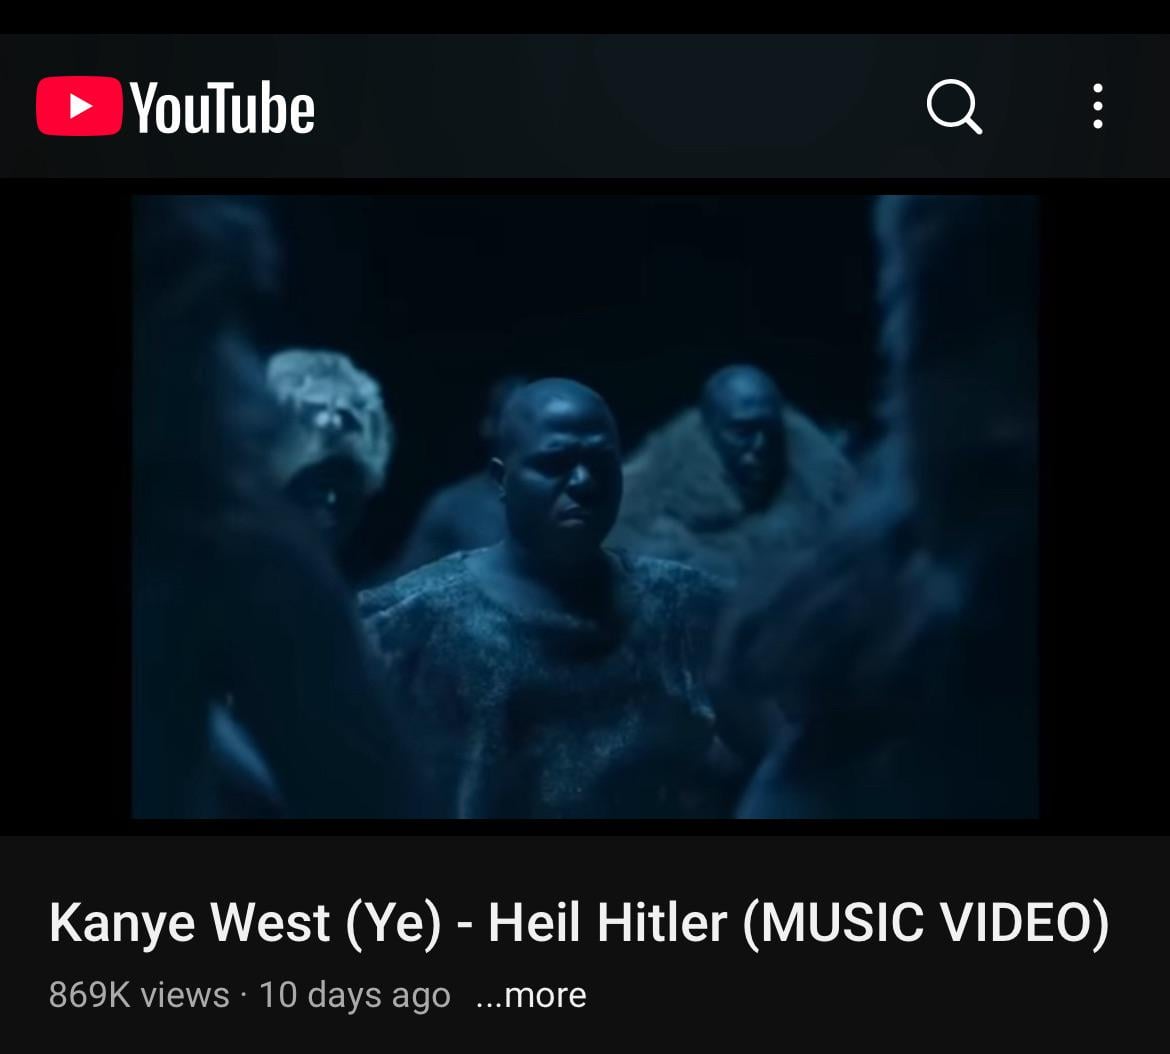Tap the black letterbox bar left of the video
The height and width of the screenshot is (1054, 1170).
tap(66, 506)
